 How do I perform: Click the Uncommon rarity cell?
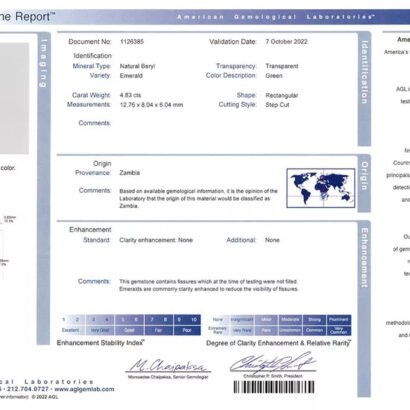coord(290,330)
